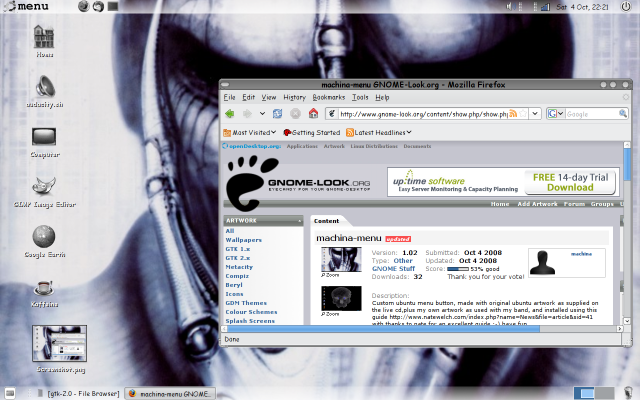This screenshot has height=400, width=640.
Task: Open the Getting Started bookmark
Action: 311,132
